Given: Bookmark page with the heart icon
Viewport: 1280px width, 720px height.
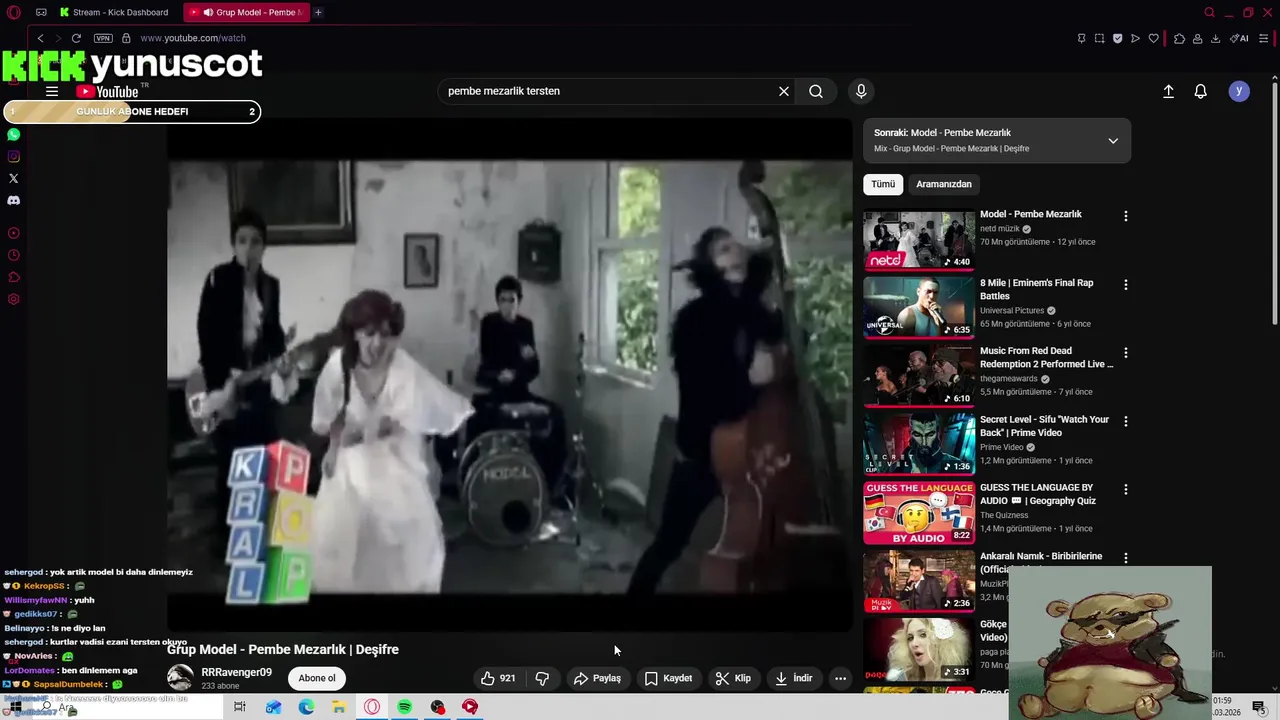Looking at the screenshot, I should click(x=1153, y=38).
